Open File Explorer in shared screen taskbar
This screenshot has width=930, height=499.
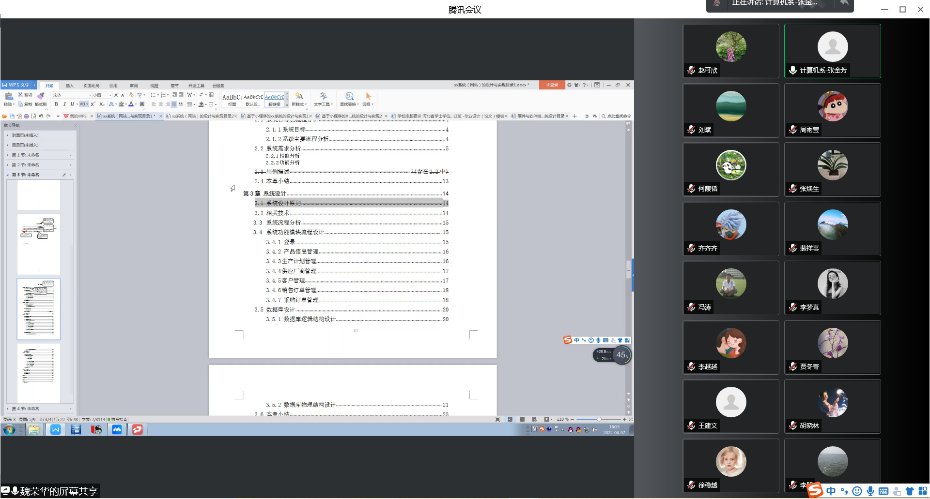(x=34, y=430)
